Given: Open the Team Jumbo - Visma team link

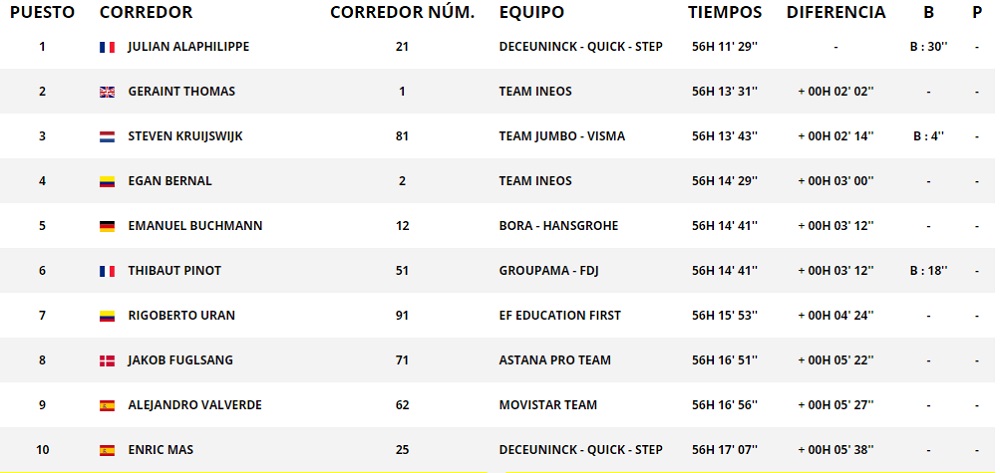Looking at the screenshot, I should coord(561,137).
